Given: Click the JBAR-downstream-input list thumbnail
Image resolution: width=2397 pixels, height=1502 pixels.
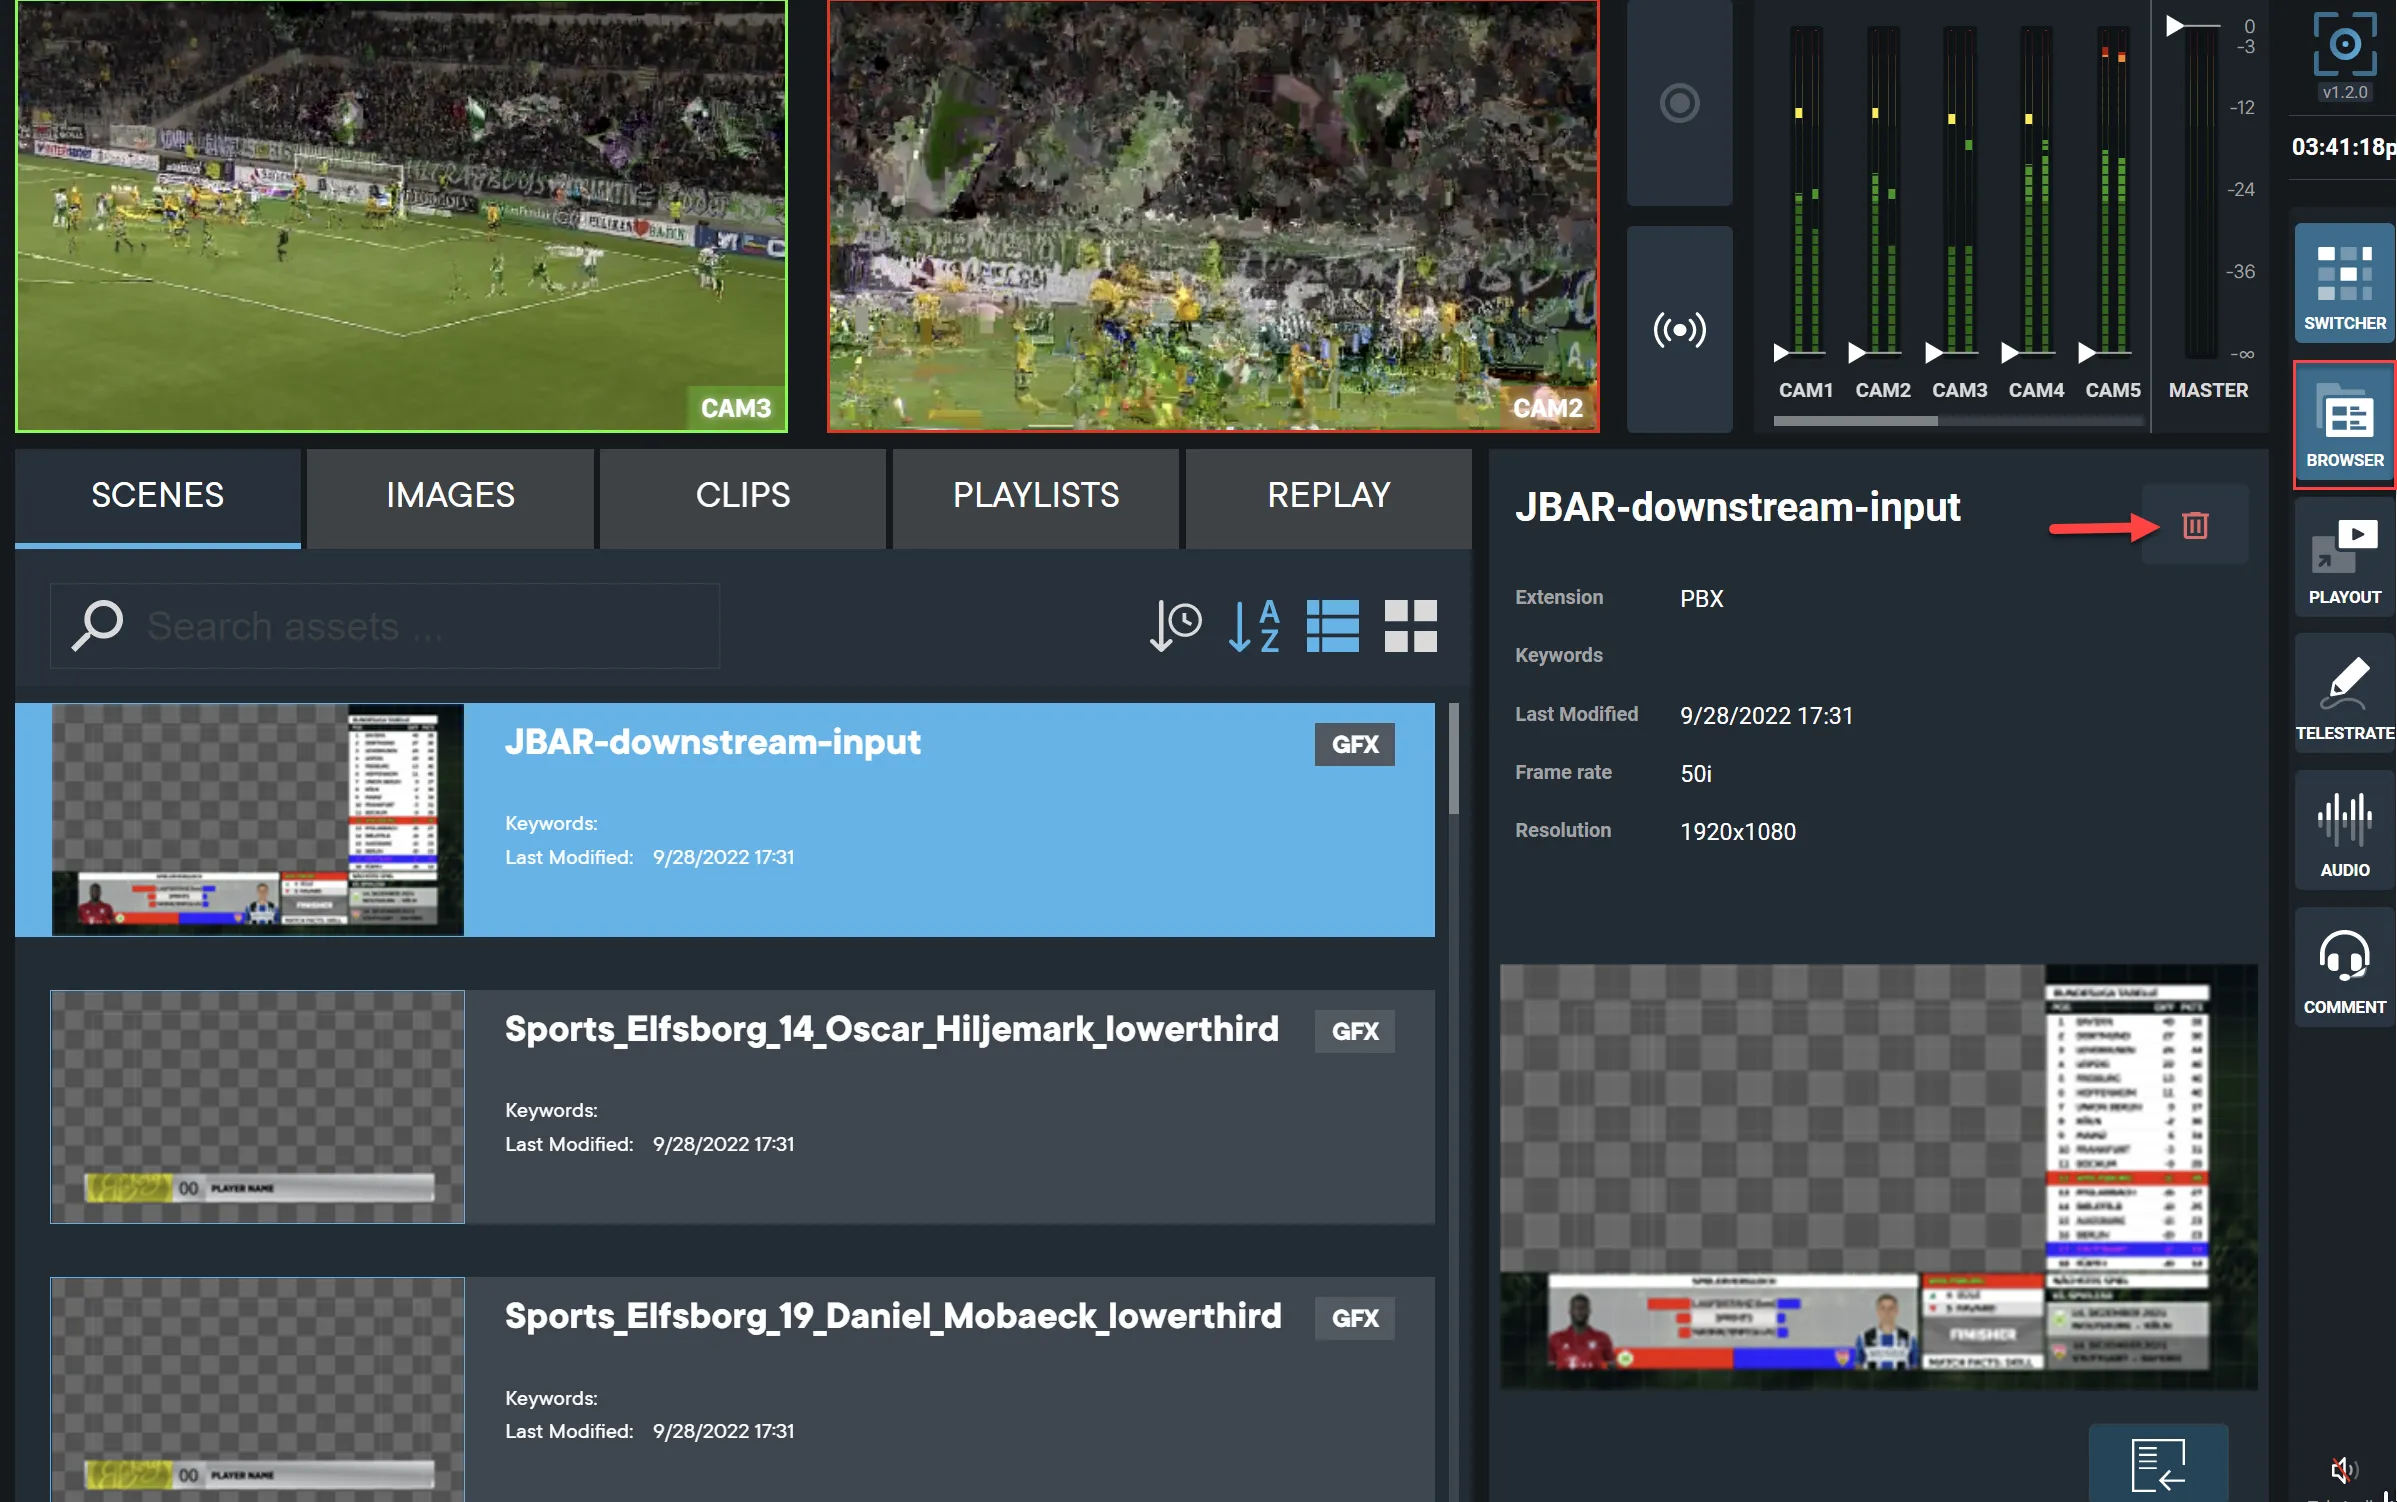Looking at the screenshot, I should pos(258,820).
